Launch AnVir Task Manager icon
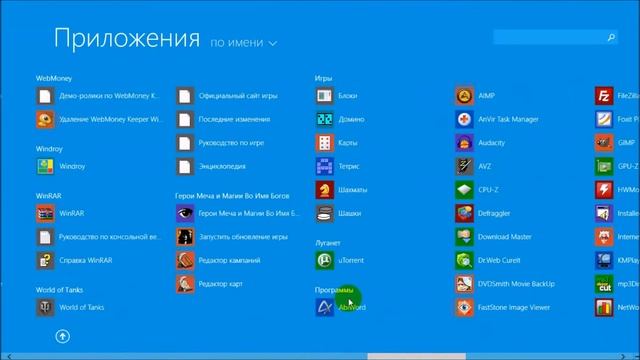The height and width of the screenshot is (360, 640). coord(464,119)
